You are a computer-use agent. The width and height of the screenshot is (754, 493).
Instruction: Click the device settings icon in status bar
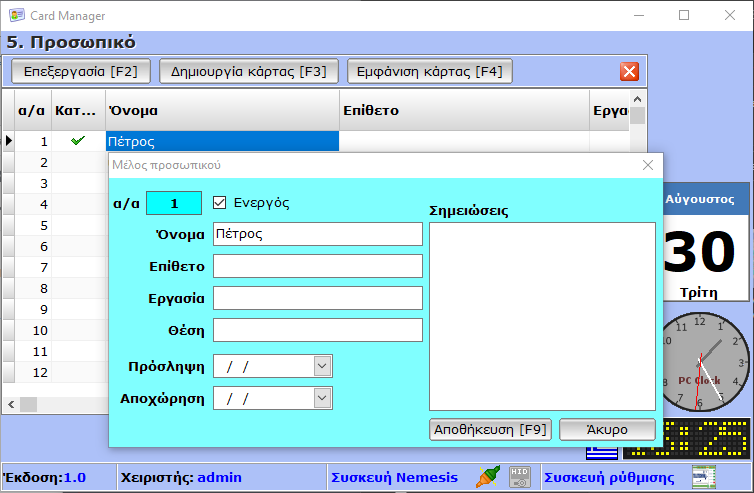click(704, 477)
